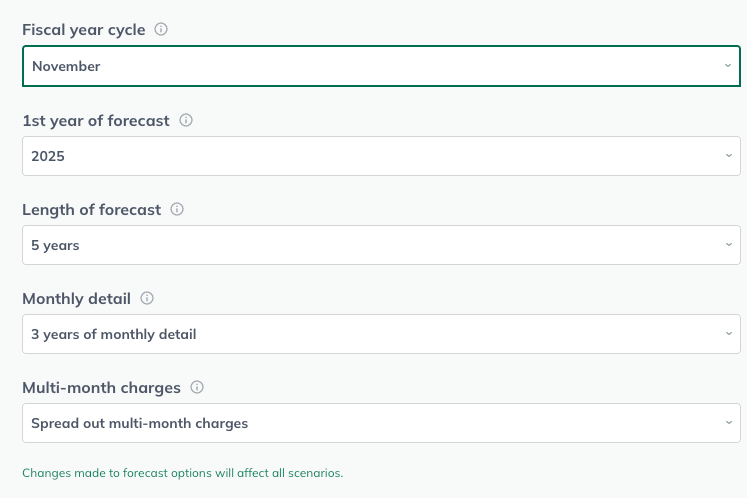Click the info icon beside Fiscal year cycle
Screen dimensions: 747x498
point(161,29)
